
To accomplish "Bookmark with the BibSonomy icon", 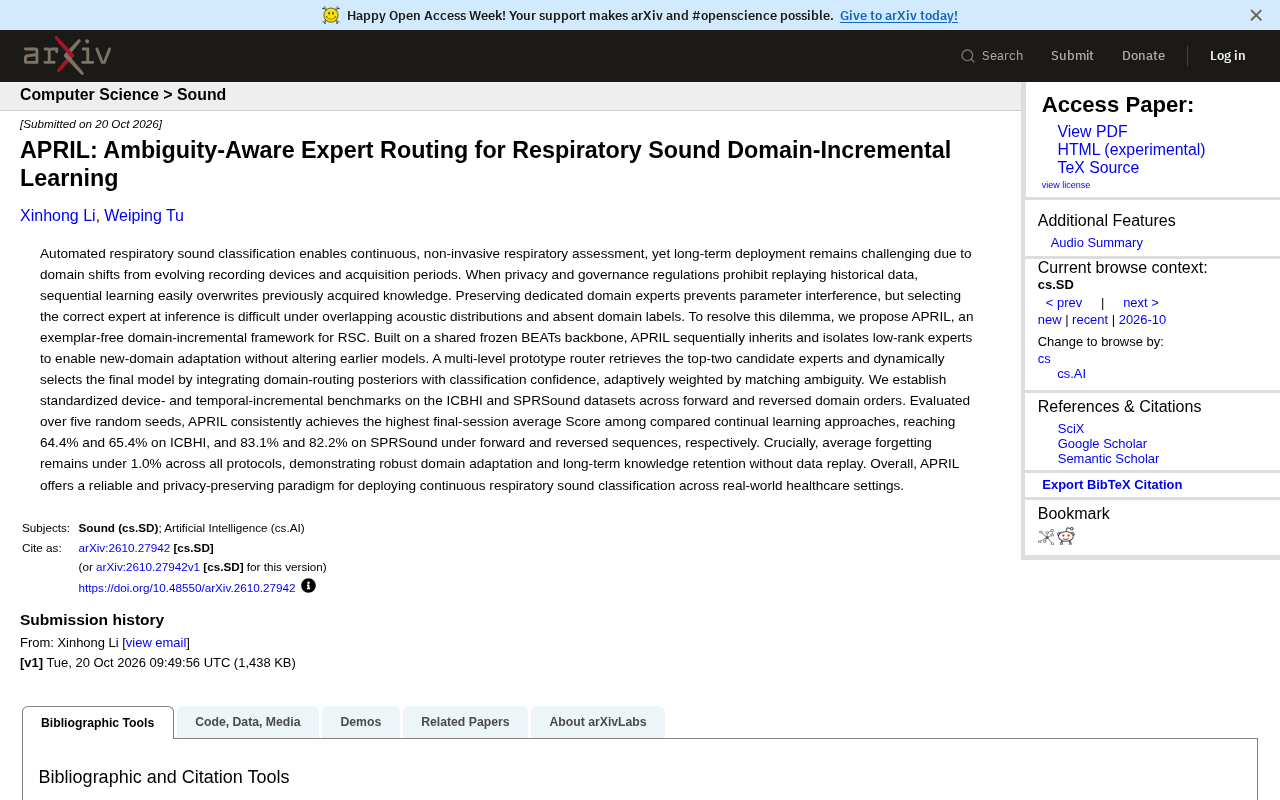I will 1046,536.
